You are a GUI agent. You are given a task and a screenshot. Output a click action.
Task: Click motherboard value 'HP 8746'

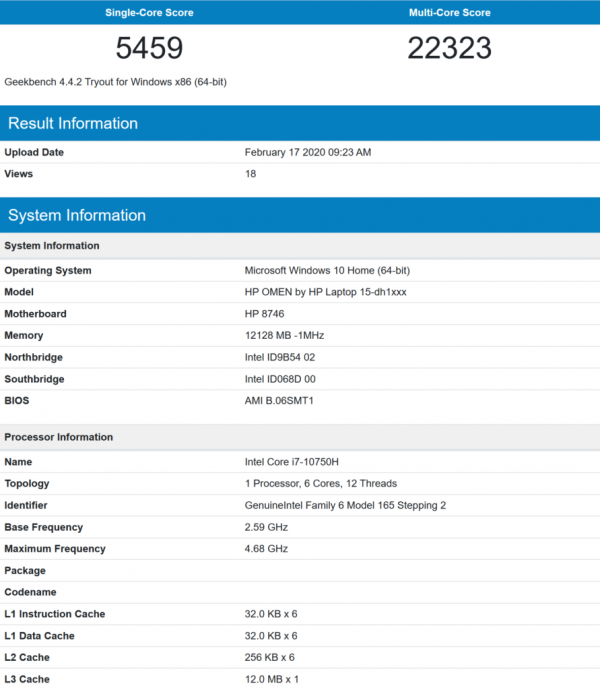pyautogui.click(x=265, y=314)
